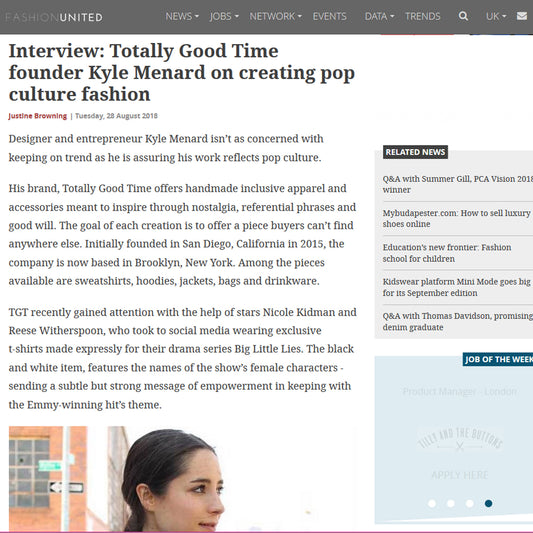Expand the DATA dropdown menu
The height and width of the screenshot is (533, 533).
[x=379, y=16]
